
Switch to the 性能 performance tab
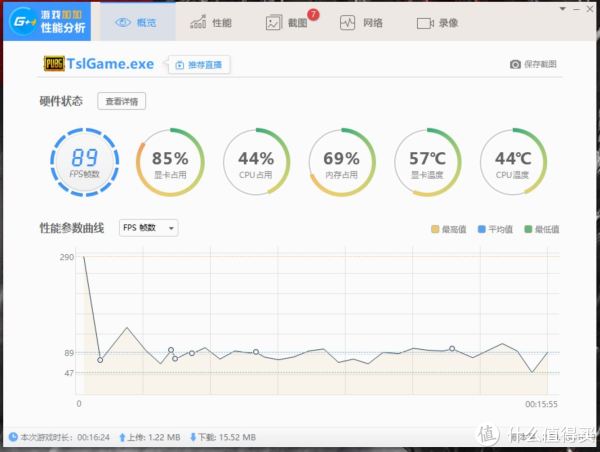click(x=211, y=23)
